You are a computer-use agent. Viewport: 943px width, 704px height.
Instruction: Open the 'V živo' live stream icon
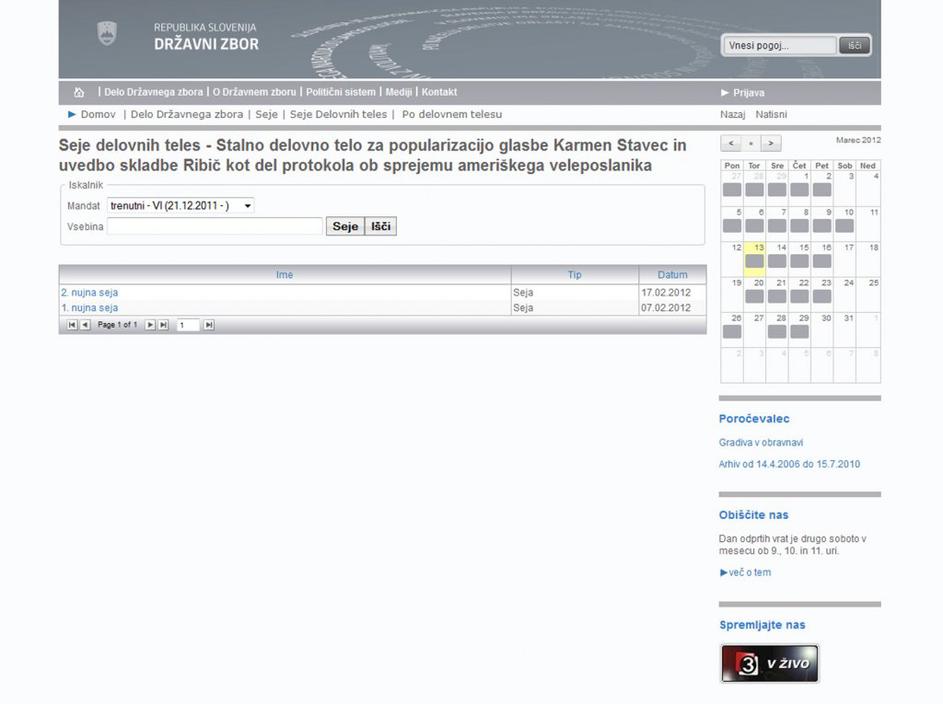coord(769,664)
